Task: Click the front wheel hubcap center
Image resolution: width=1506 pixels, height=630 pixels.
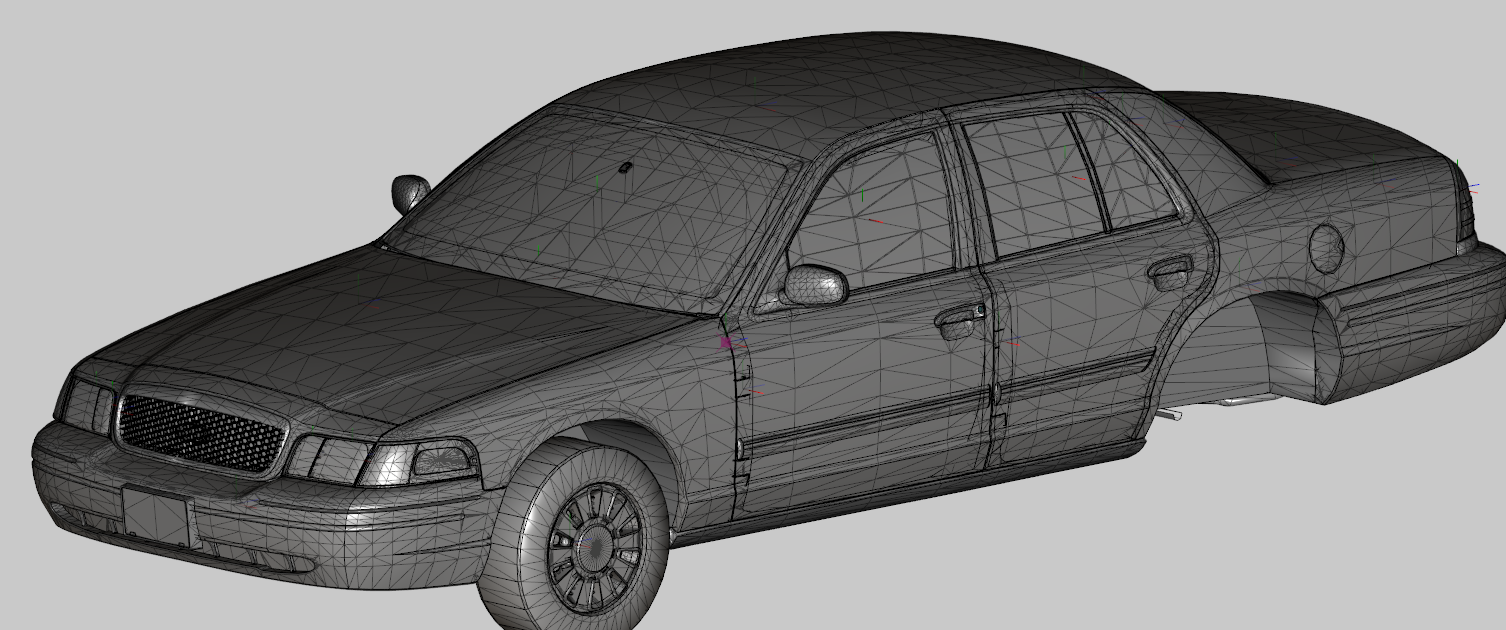Action: tap(598, 546)
